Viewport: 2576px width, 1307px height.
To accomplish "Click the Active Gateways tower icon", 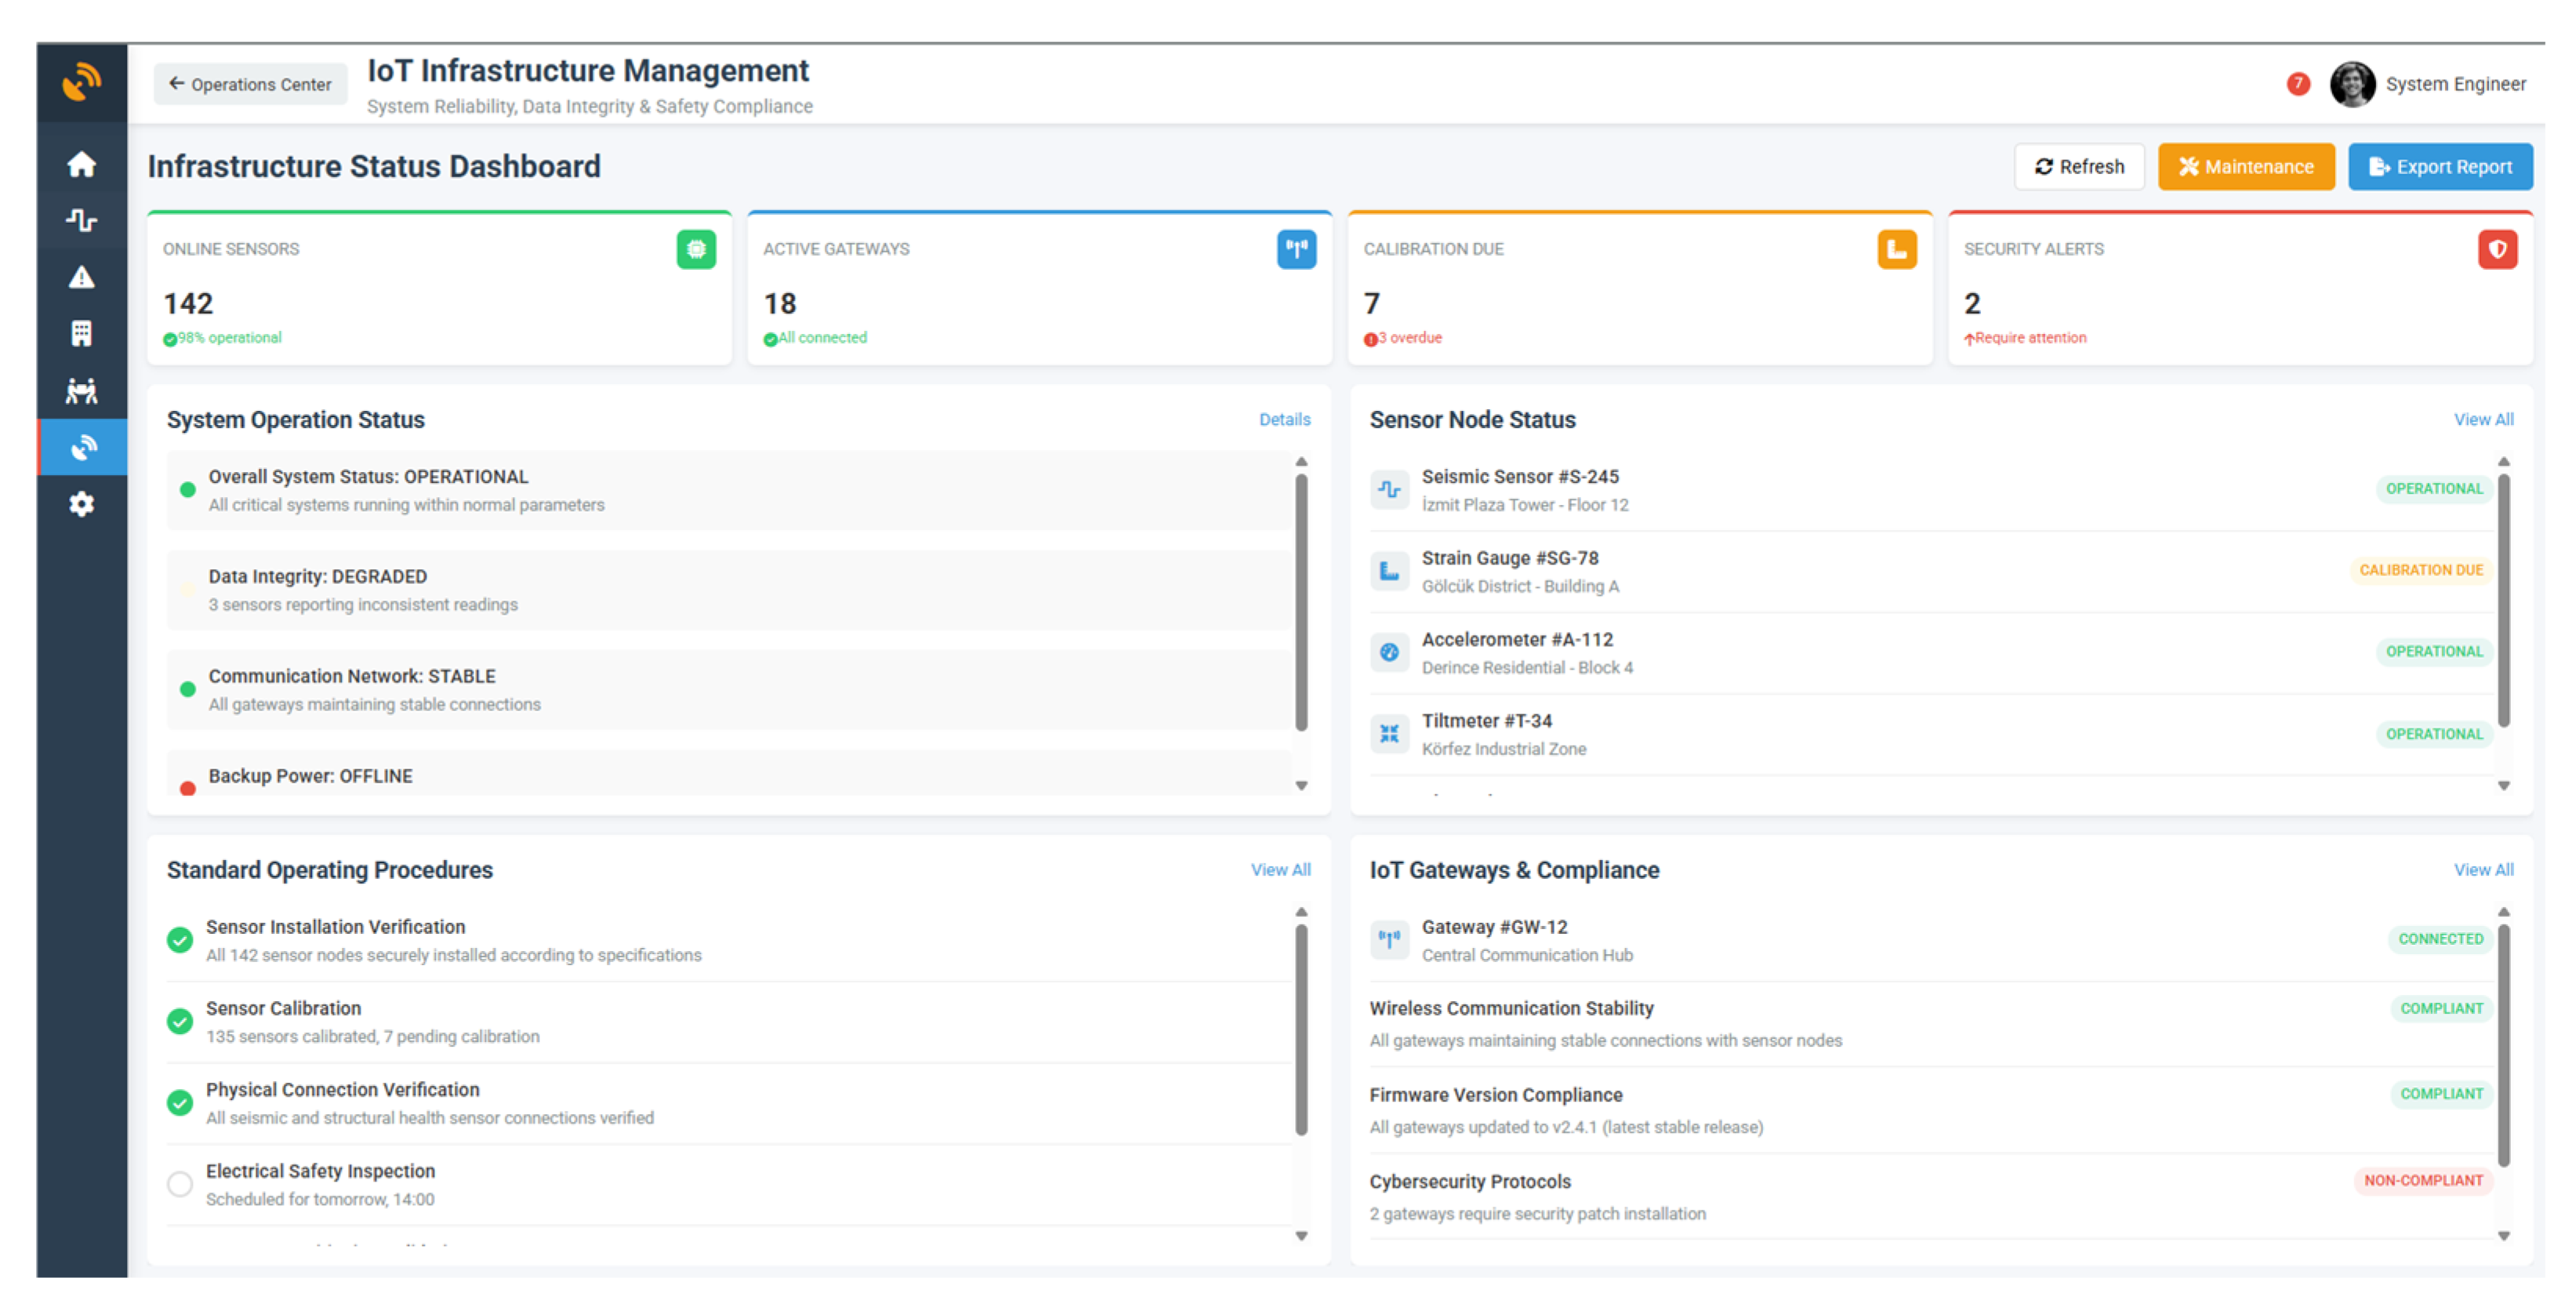I will [1295, 249].
